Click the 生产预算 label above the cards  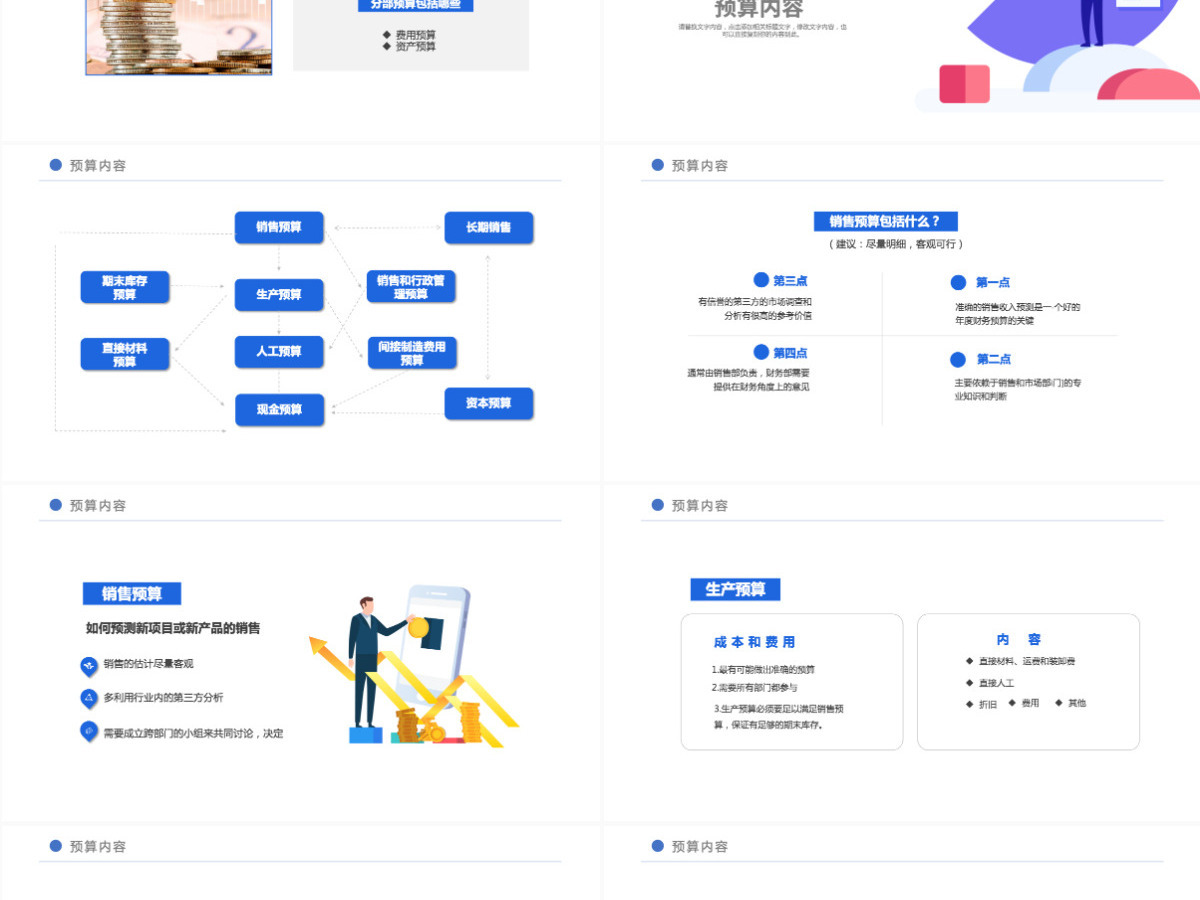(x=735, y=589)
